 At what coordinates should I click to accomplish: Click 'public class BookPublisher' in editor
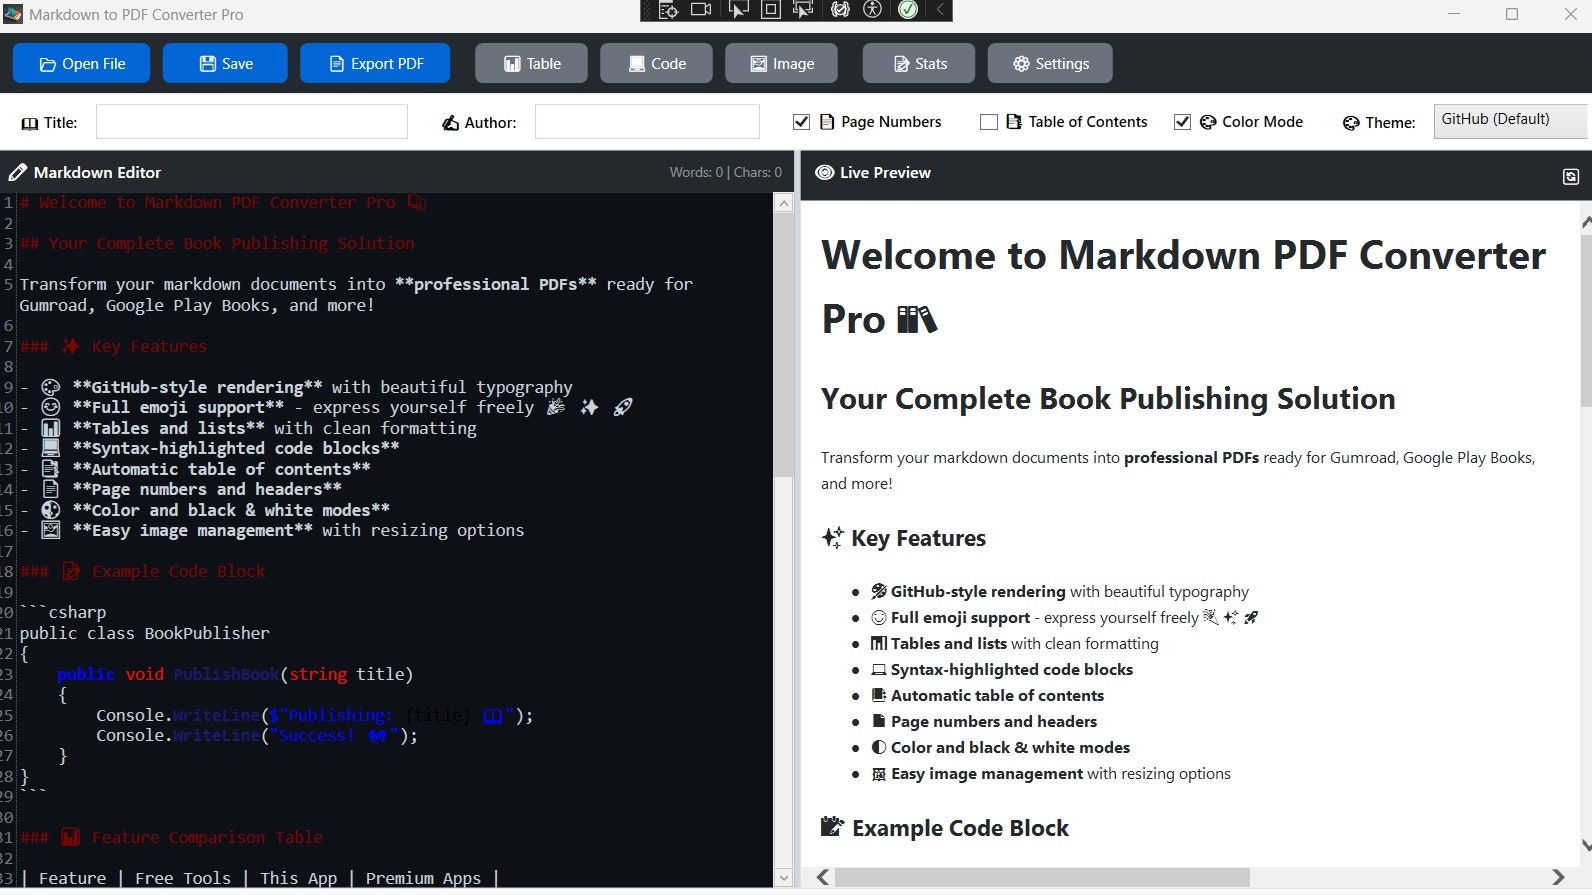(144, 633)
